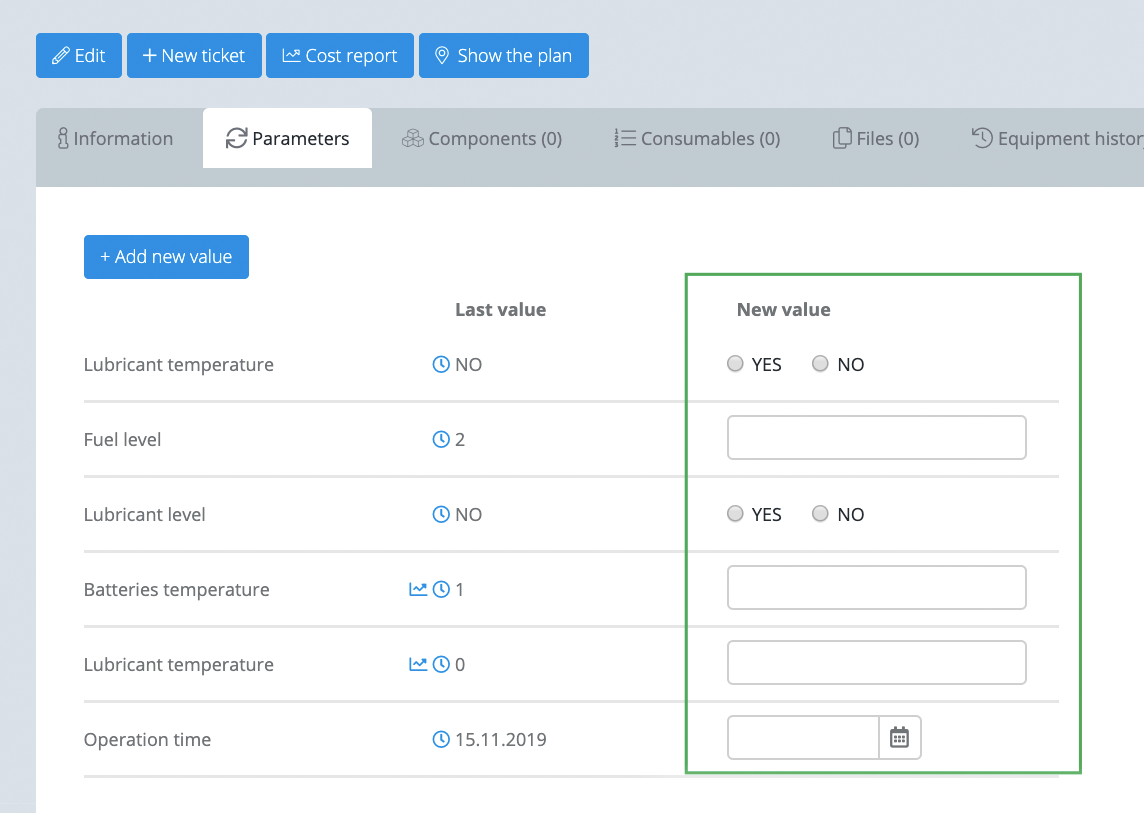Open the Components (0) tab
The image size is (1144, 813).
tap(482, 139)
